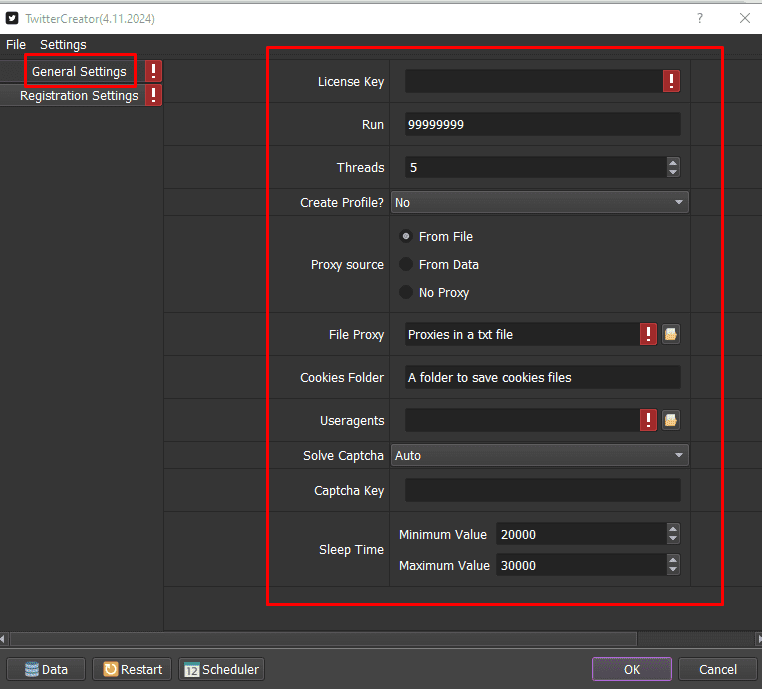This screenshot has width=762, height=689.
Task: Decrease the Sleep Time Maximum Value
Action: pyautogui.click(x=673, y=570)
